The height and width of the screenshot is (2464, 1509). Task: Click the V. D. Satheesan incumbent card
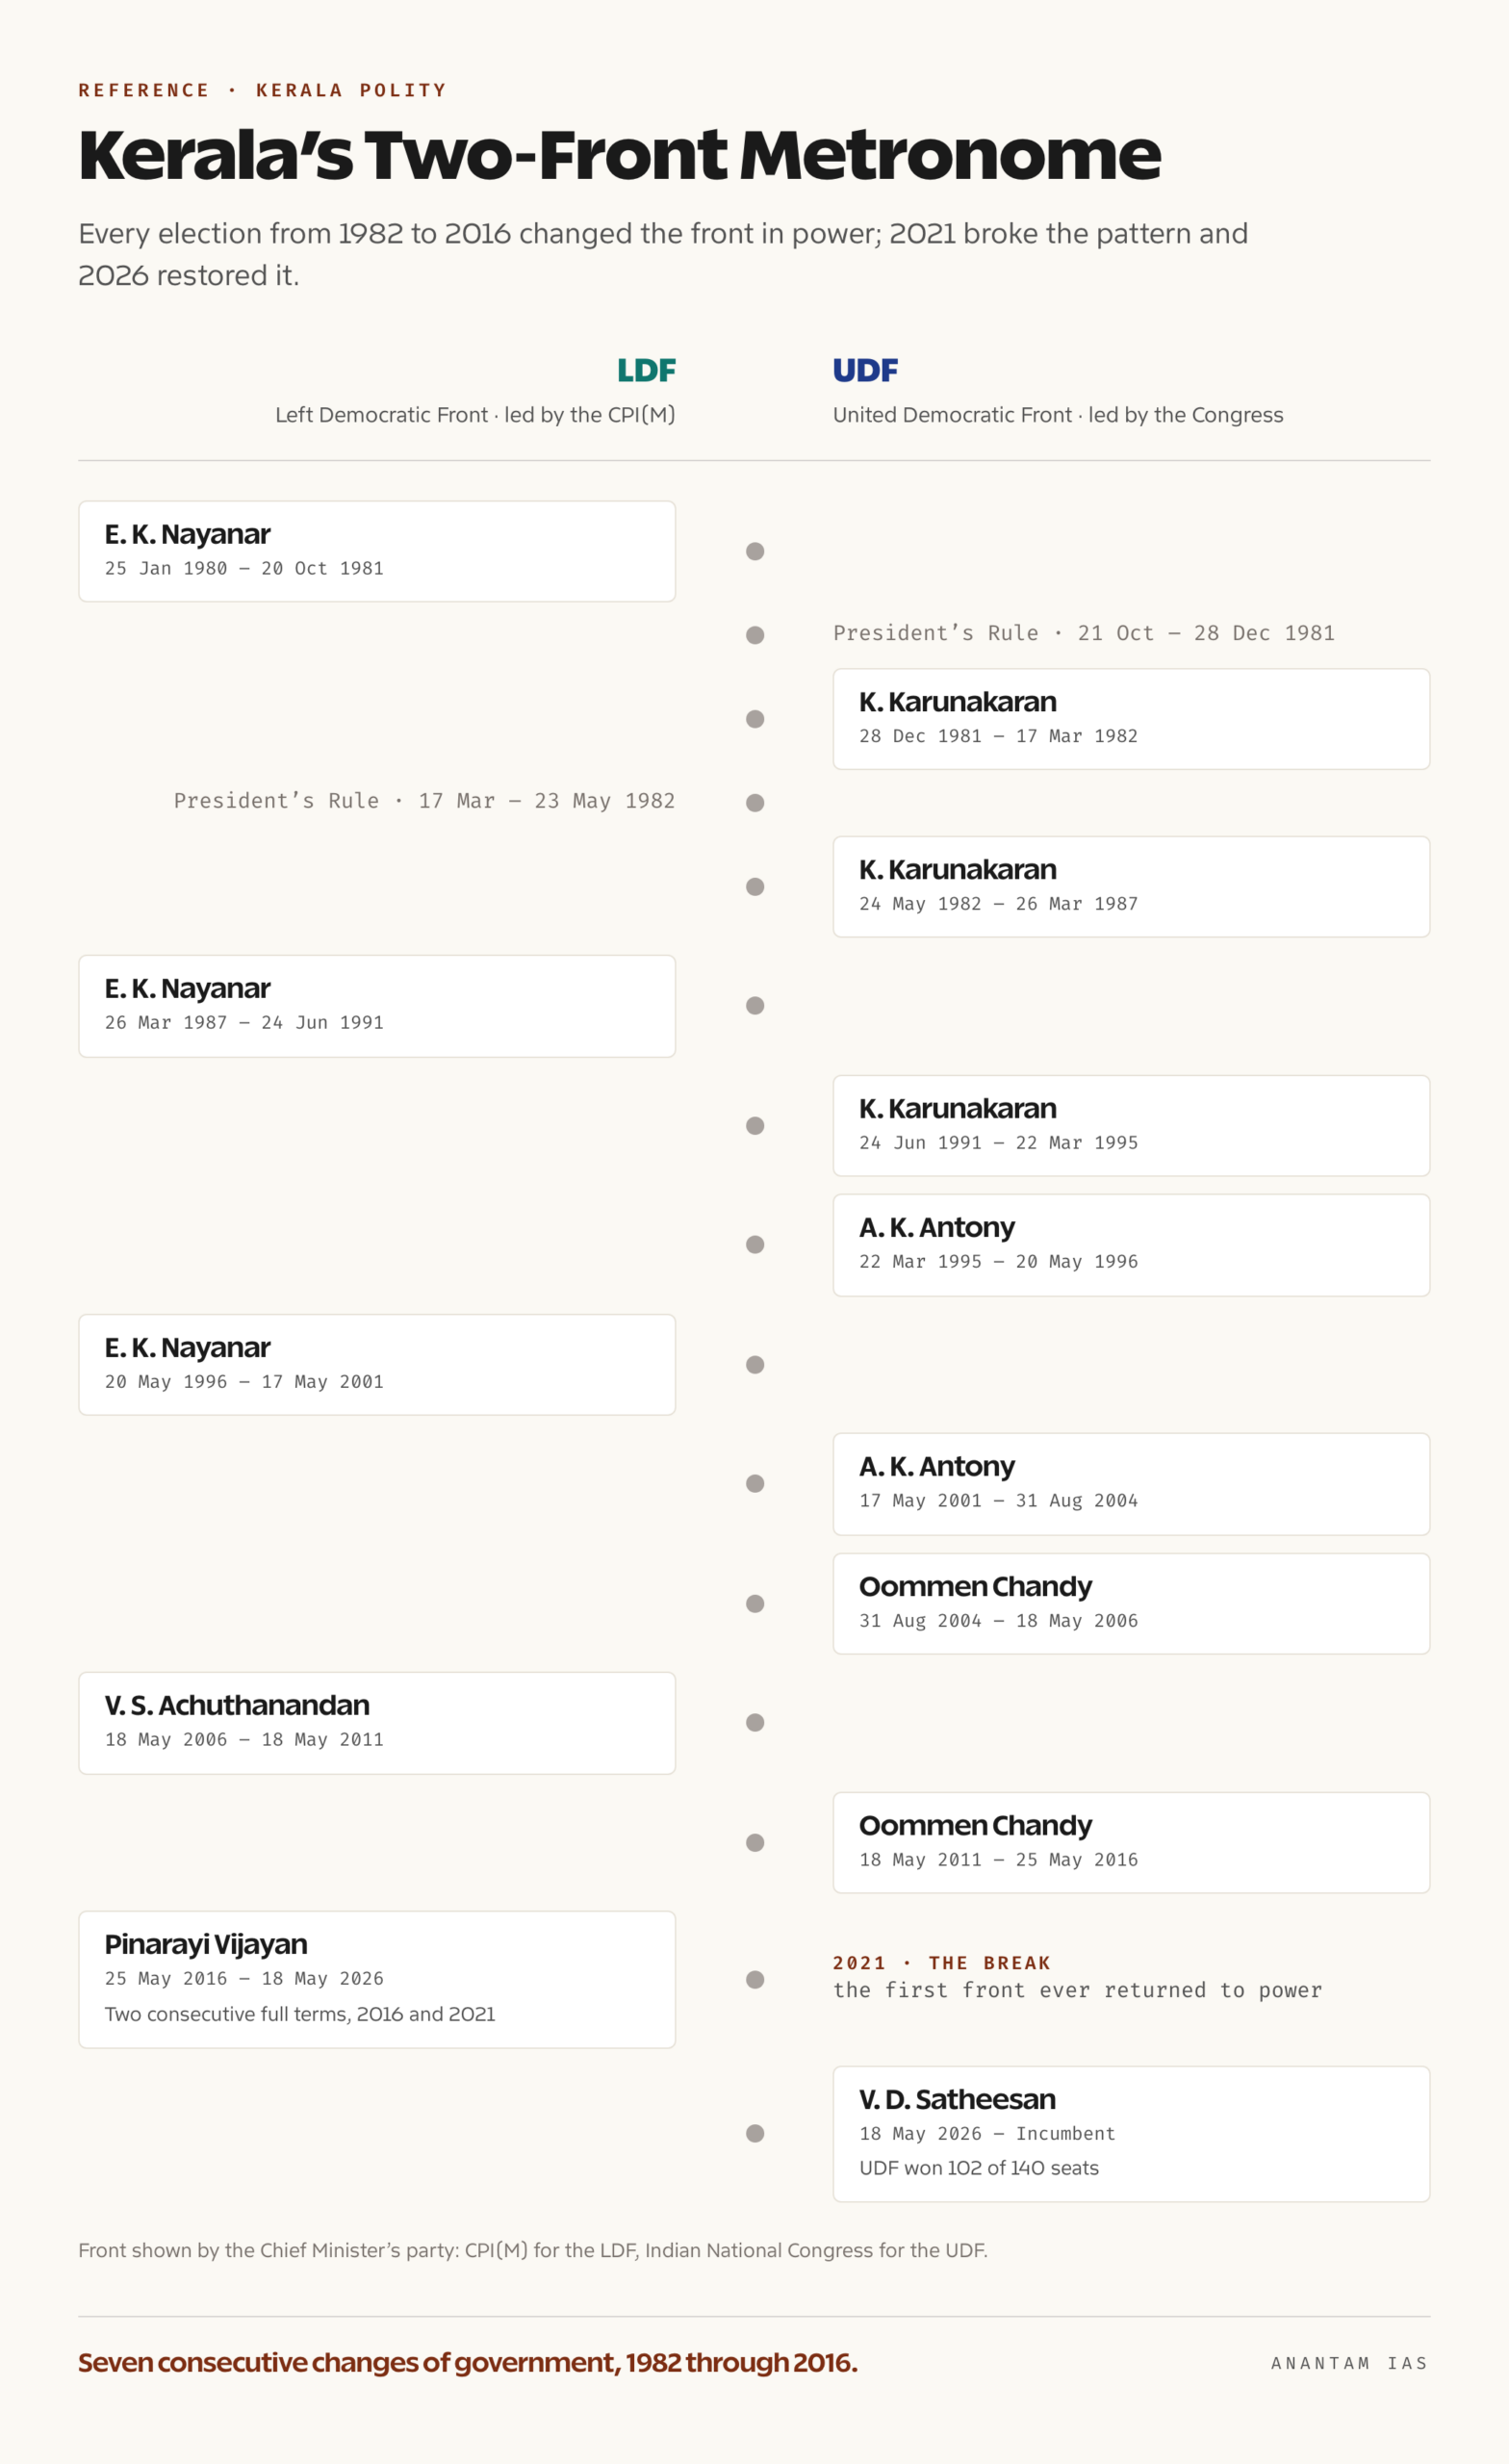1131,2134
